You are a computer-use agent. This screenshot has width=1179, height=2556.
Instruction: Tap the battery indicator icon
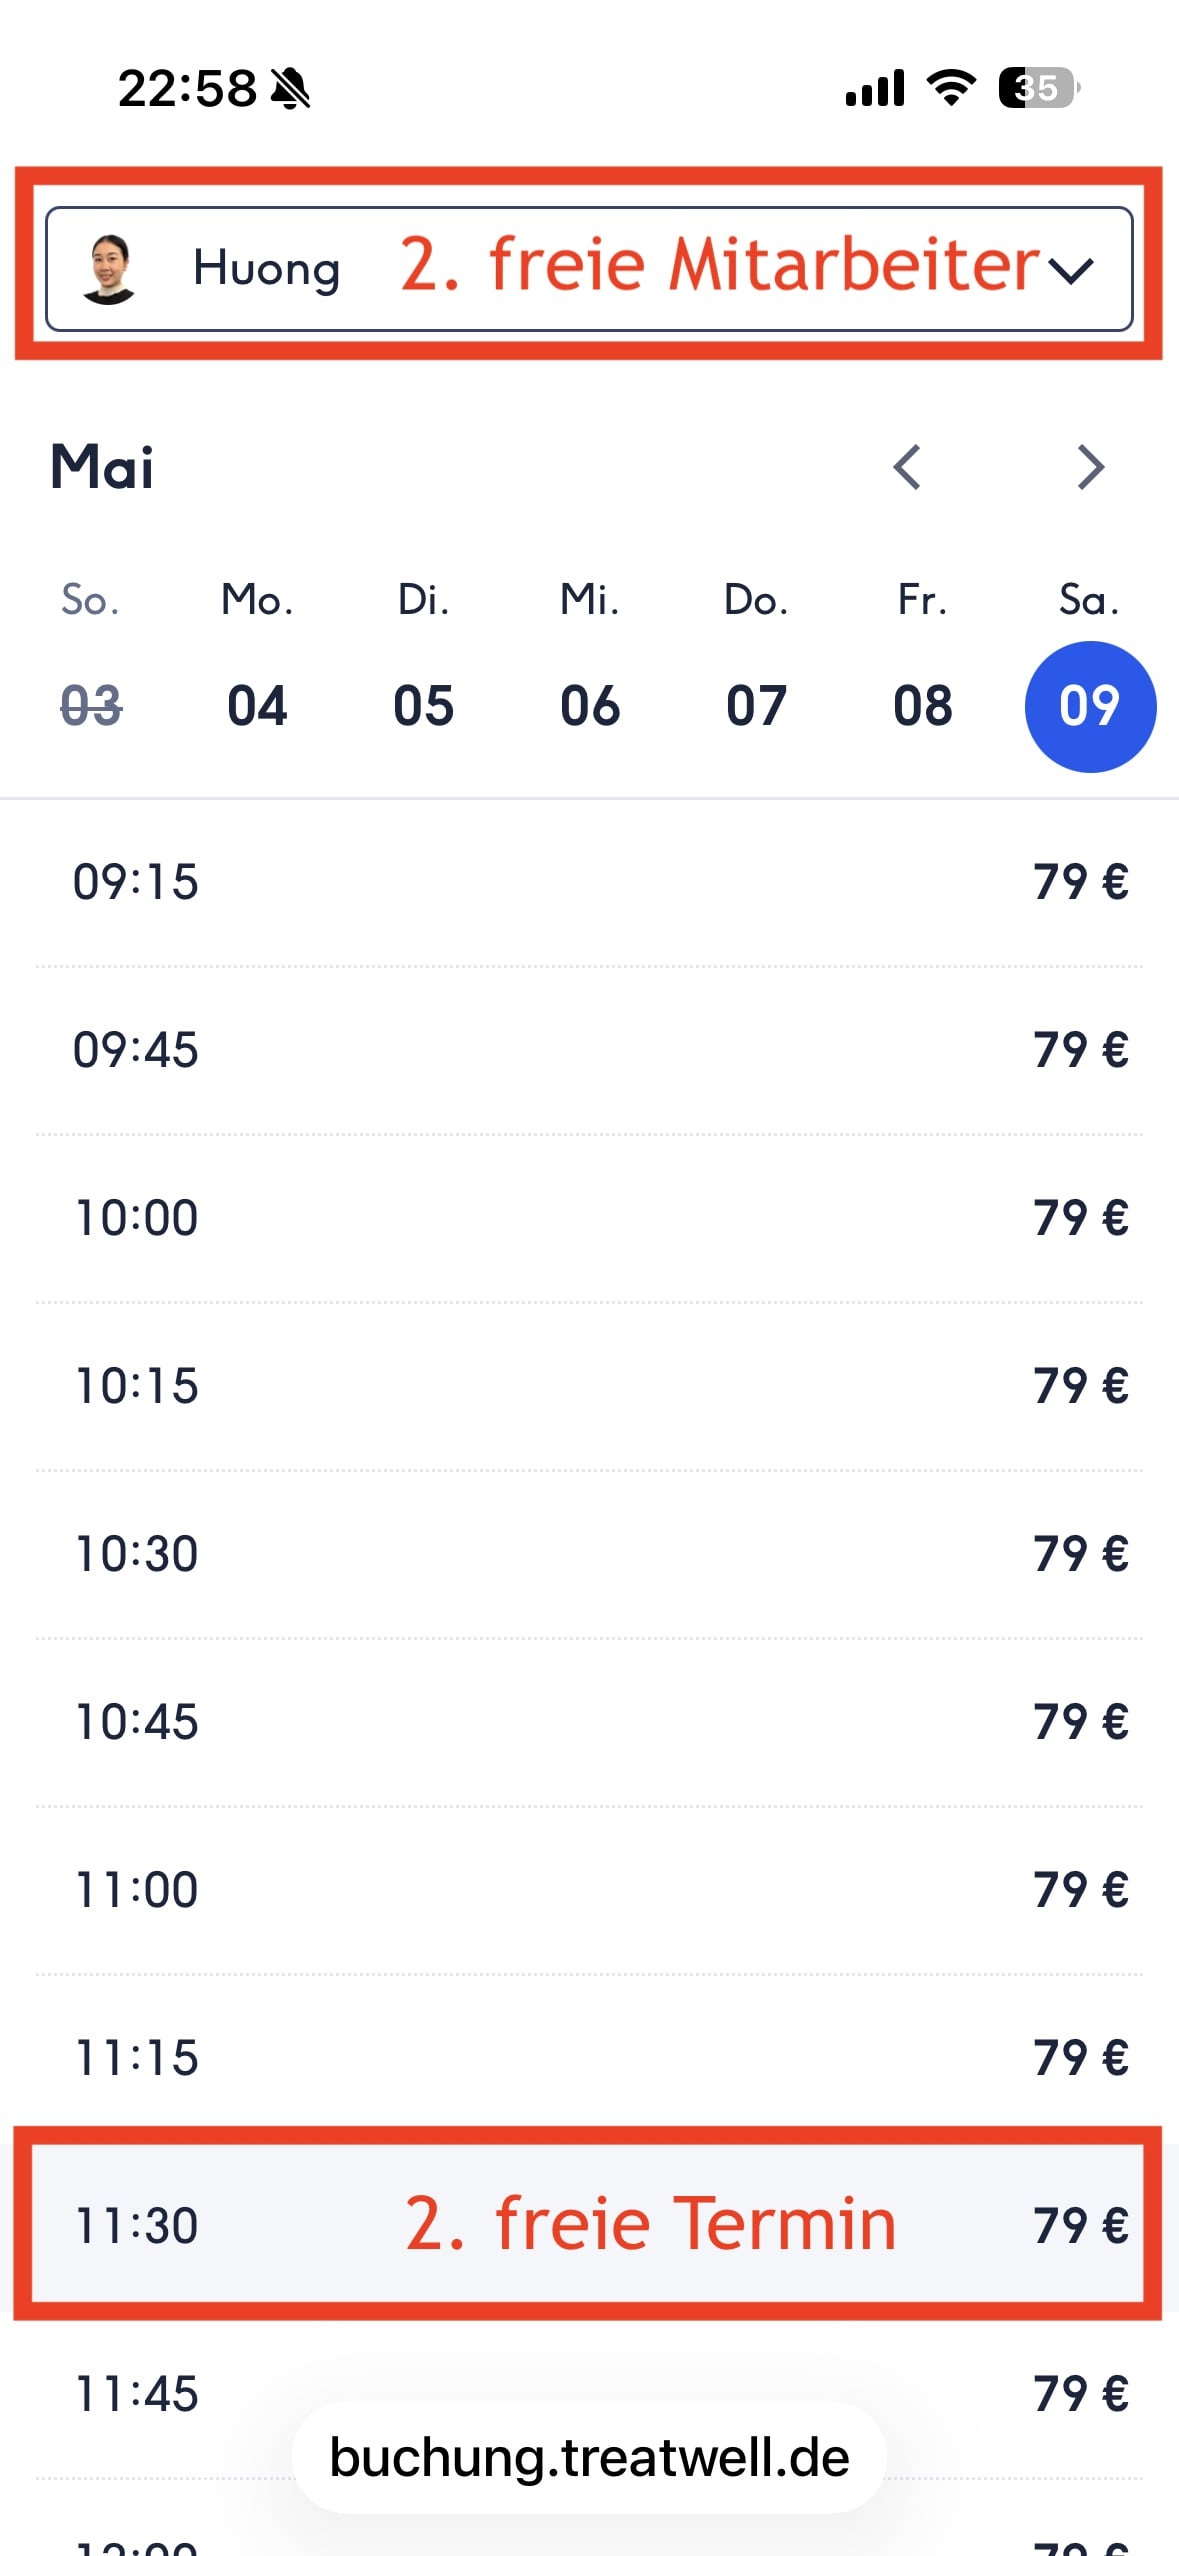(1038, 88)
